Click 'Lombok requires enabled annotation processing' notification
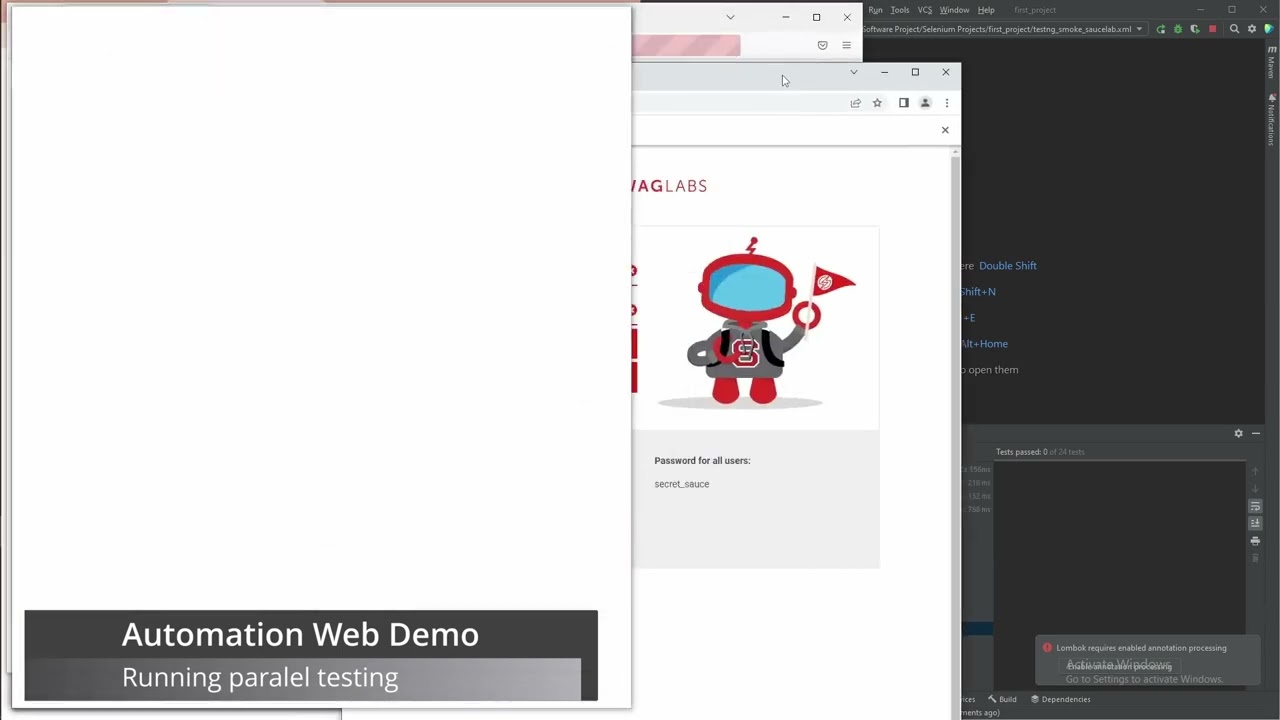1280x720 pixels. click(1141, 648)
